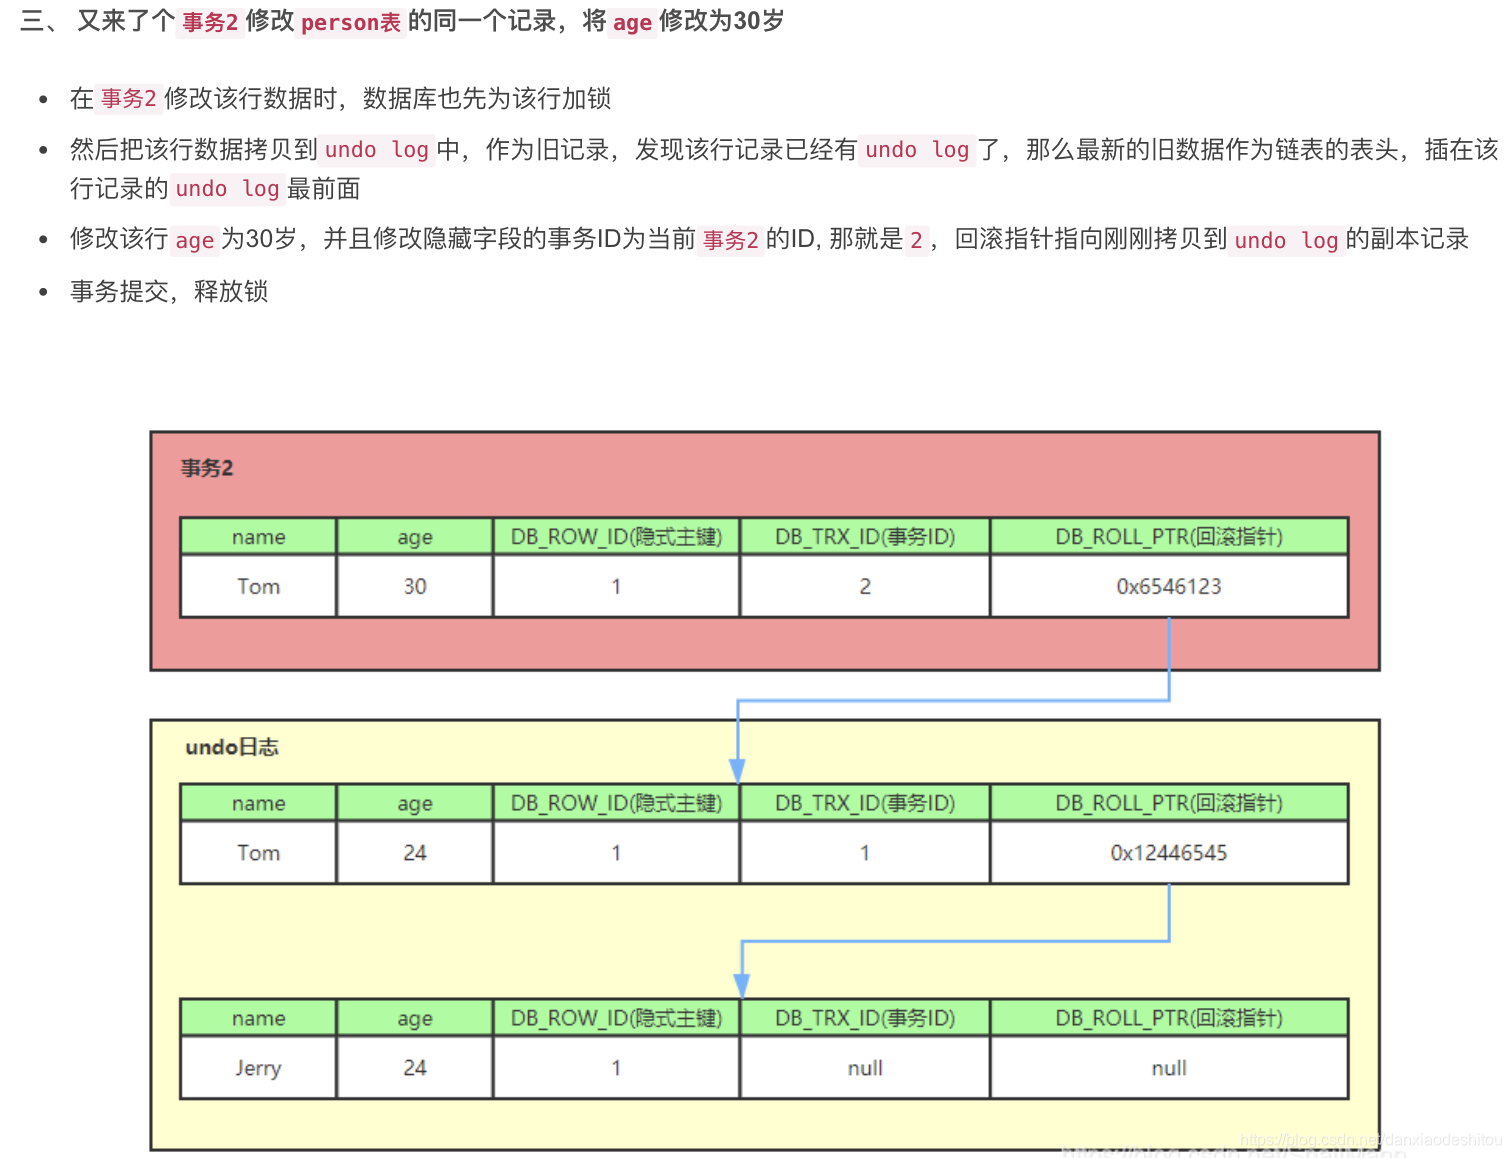
Task: Click the Jerry cell in undo日志
Action: point(258,1068)
